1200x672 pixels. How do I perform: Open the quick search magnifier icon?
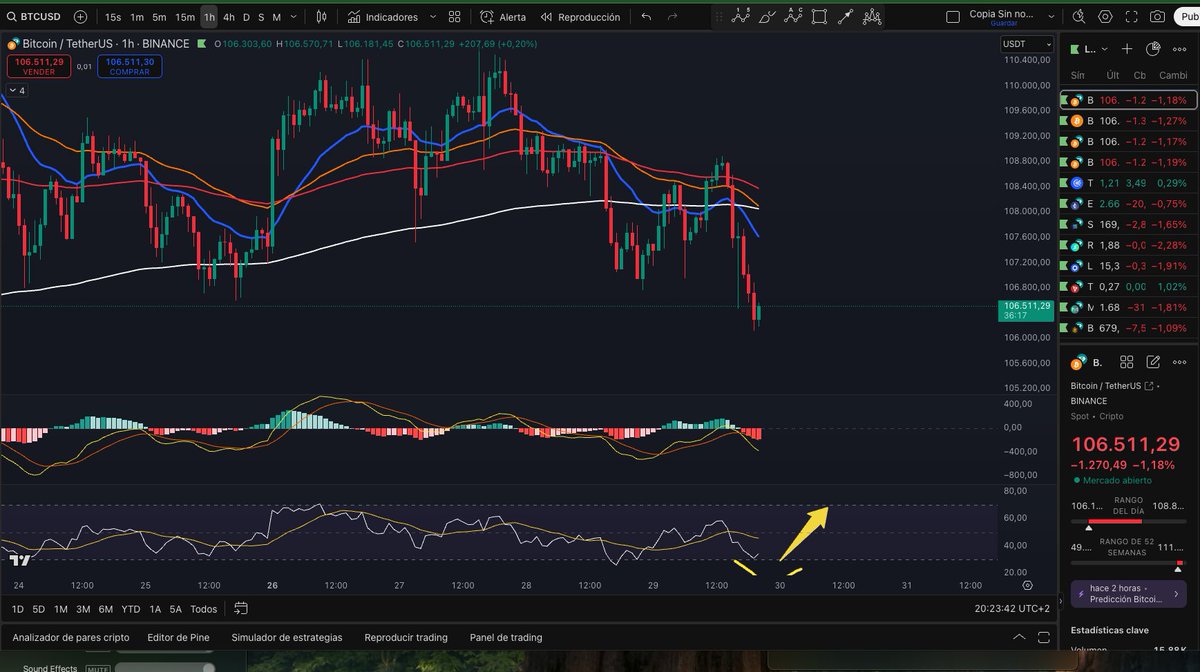[1079, 17]
